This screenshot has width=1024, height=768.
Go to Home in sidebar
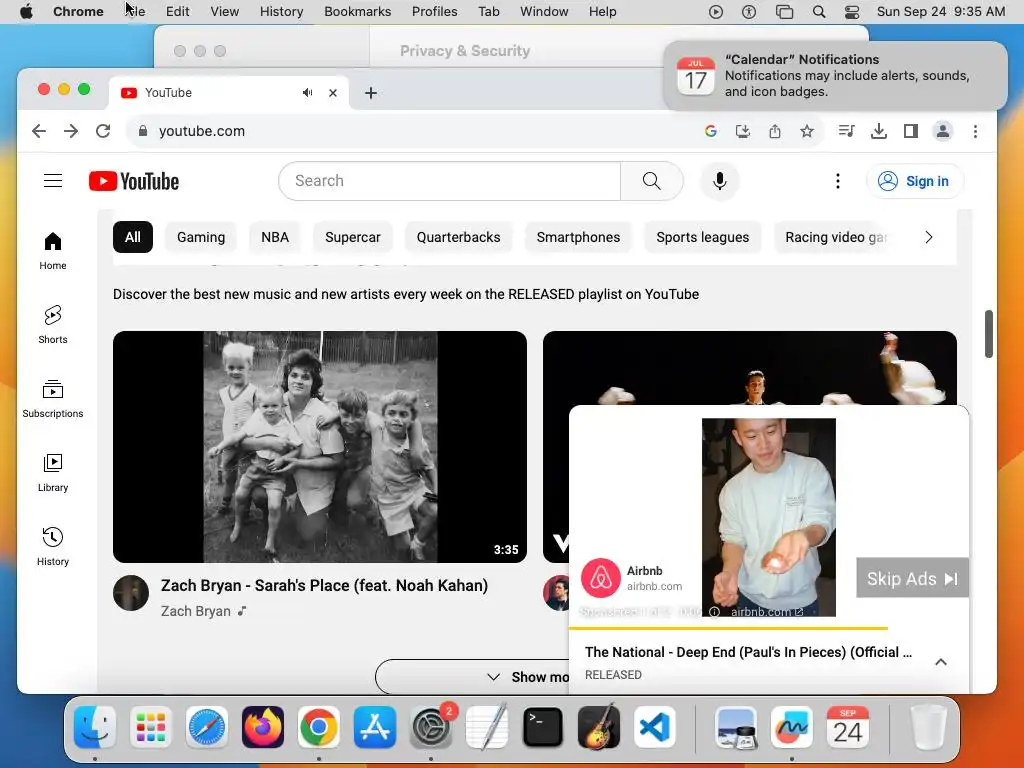[x=53, y=251]
